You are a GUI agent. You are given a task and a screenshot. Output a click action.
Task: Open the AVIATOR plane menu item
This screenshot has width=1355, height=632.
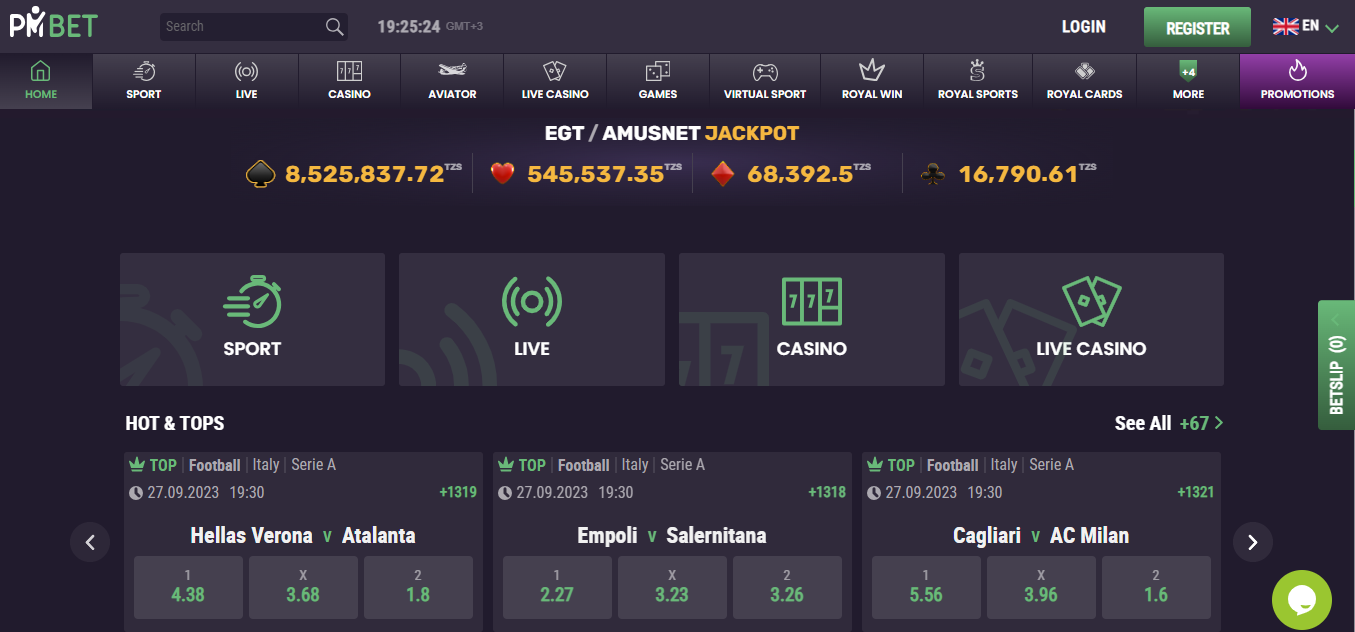452,81
